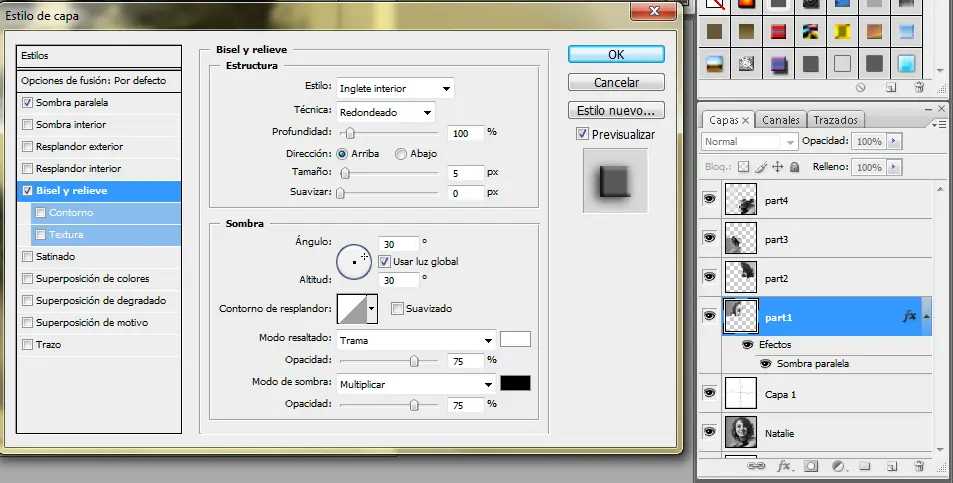This screenshot has height=483, width=953.
Task: Create a new layer group folder icon
Action: pyautogui.click(x=865, y=466)
